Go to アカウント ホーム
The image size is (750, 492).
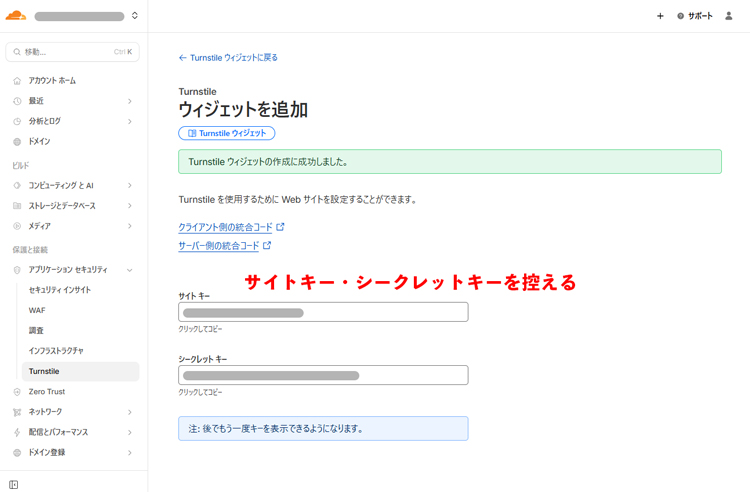[52, 80]
